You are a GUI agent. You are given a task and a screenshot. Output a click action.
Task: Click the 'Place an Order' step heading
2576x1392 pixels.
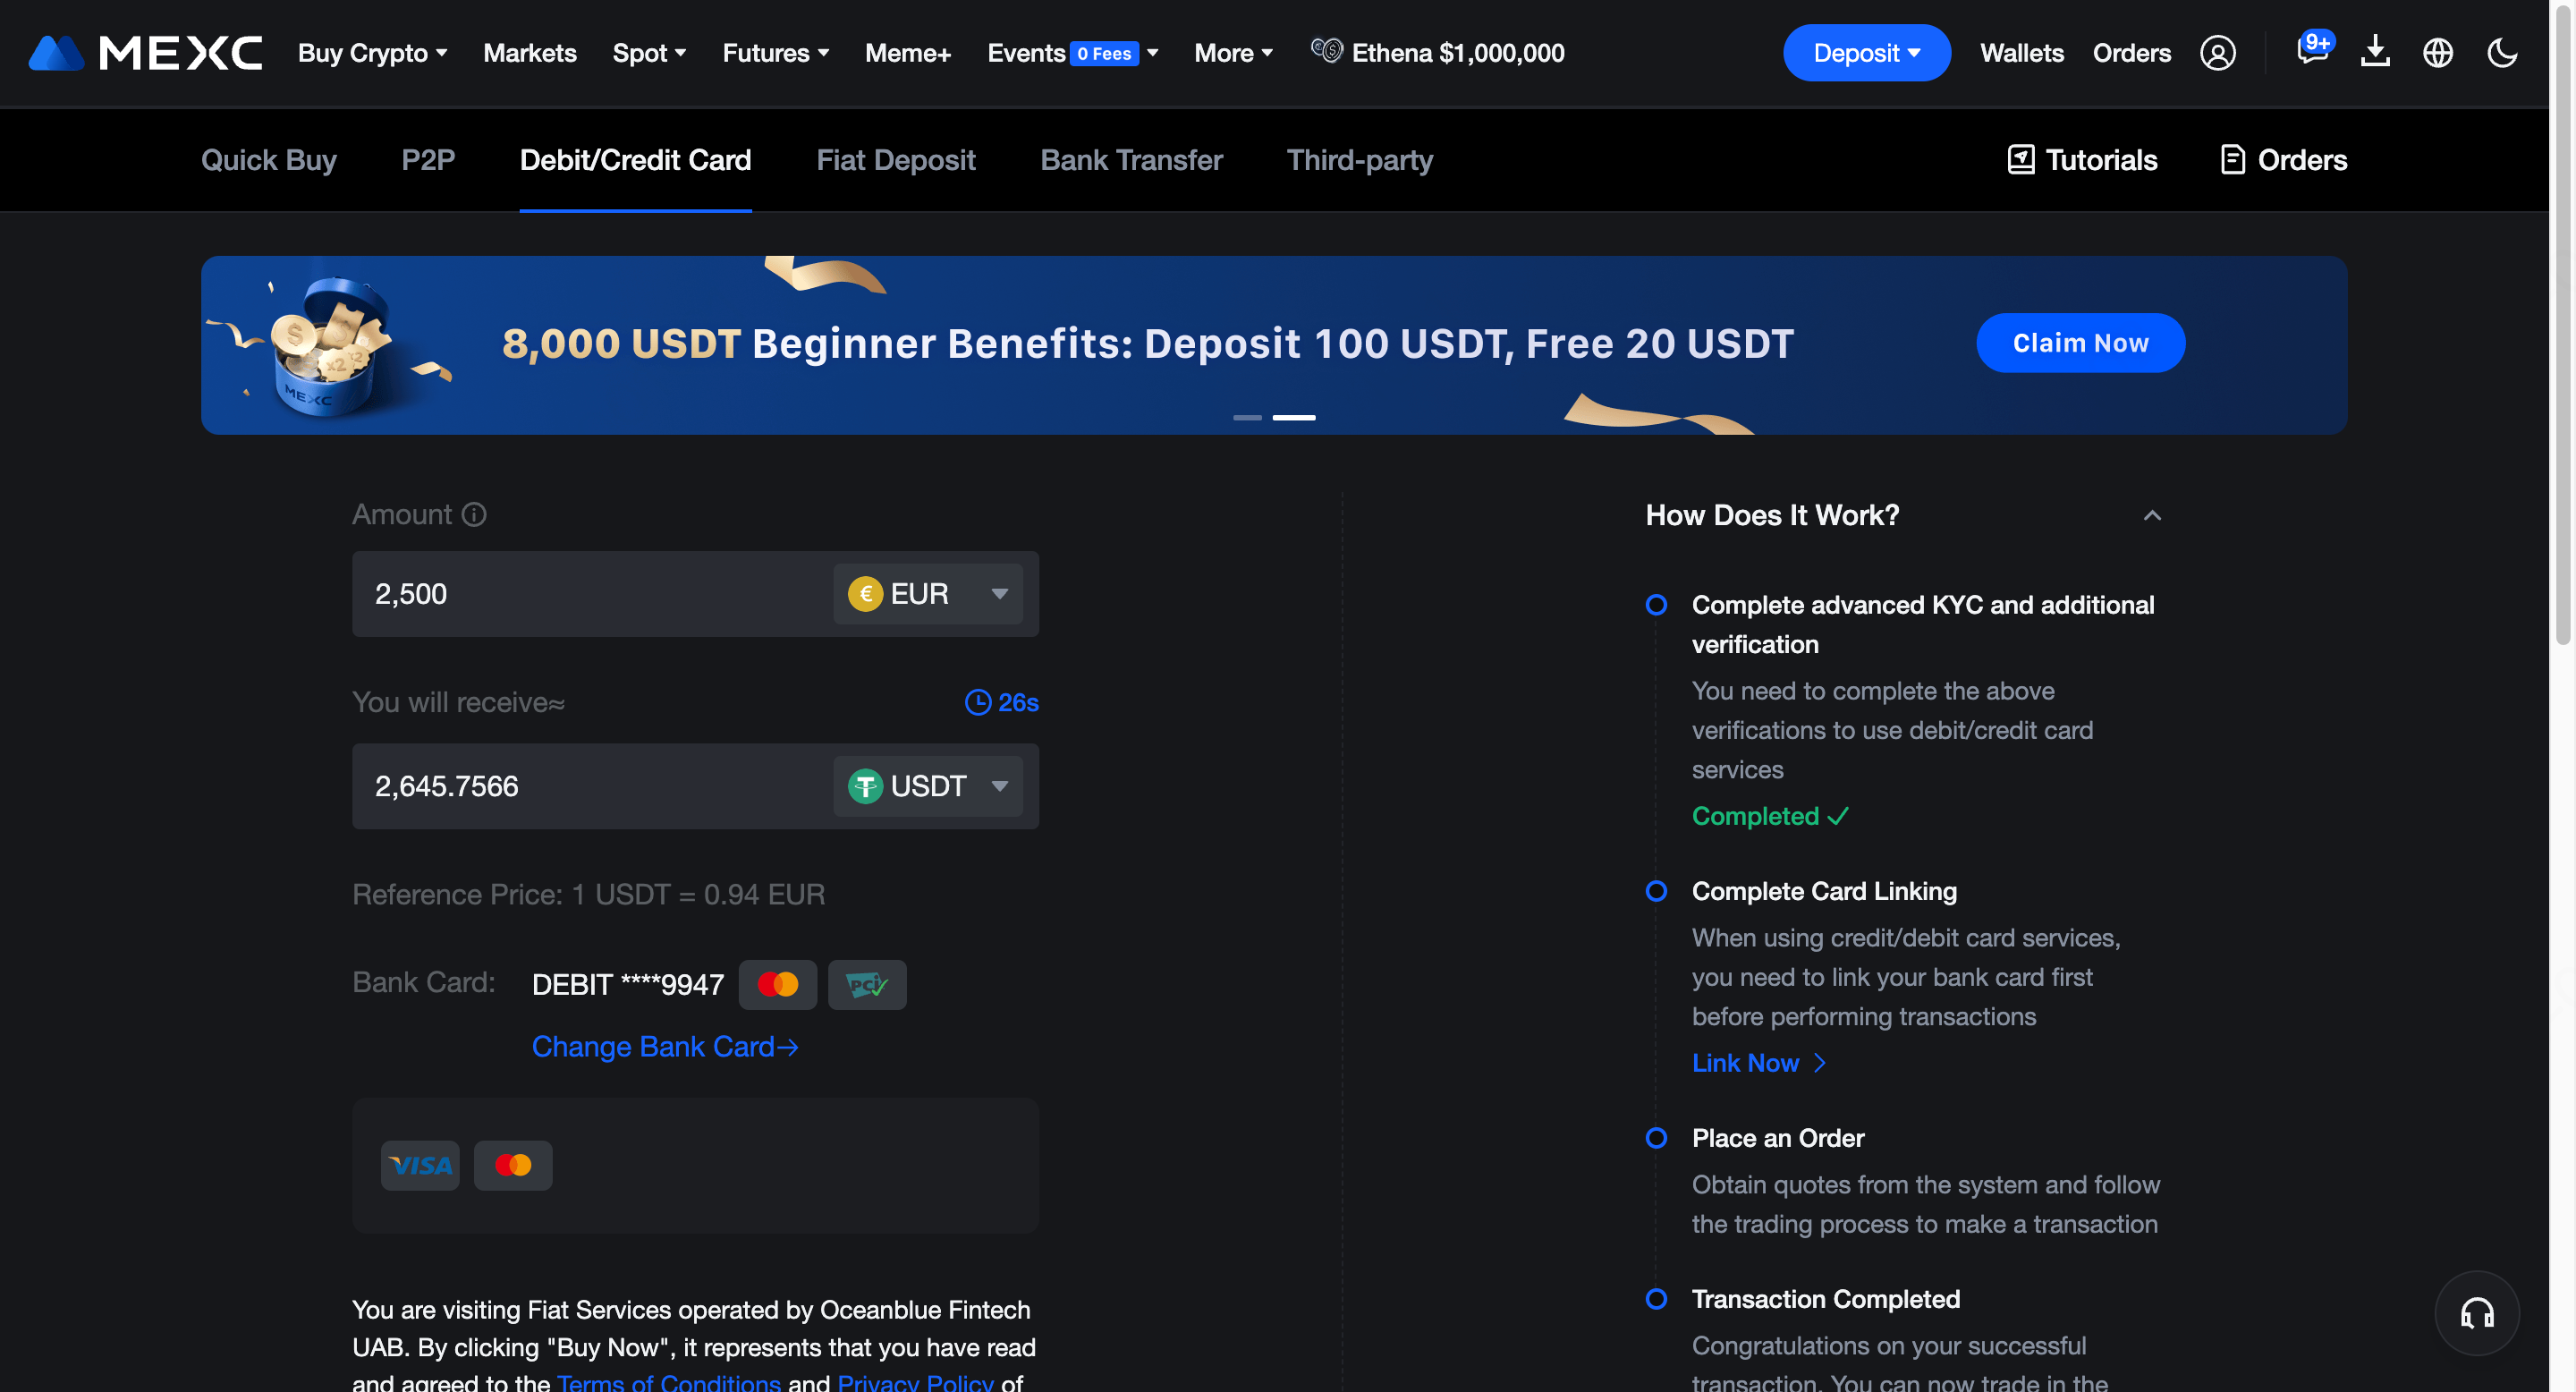point(1777,1138)
